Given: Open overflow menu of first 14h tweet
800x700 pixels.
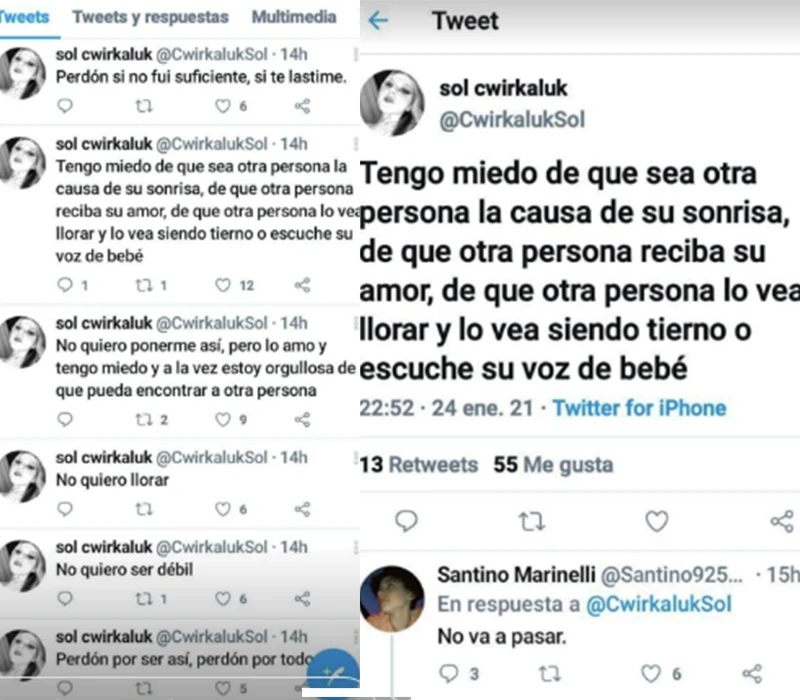Looking at the screenshot, I should [x=356, y=54].
